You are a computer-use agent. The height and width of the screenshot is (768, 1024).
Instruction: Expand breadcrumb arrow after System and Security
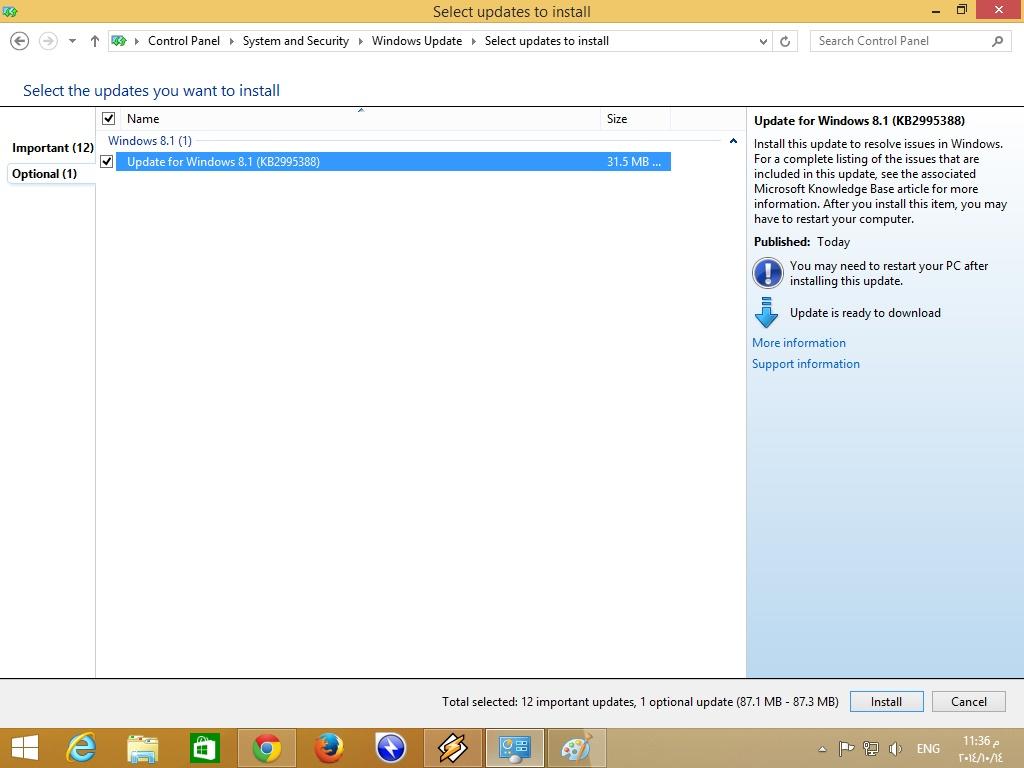coord(360,41)
